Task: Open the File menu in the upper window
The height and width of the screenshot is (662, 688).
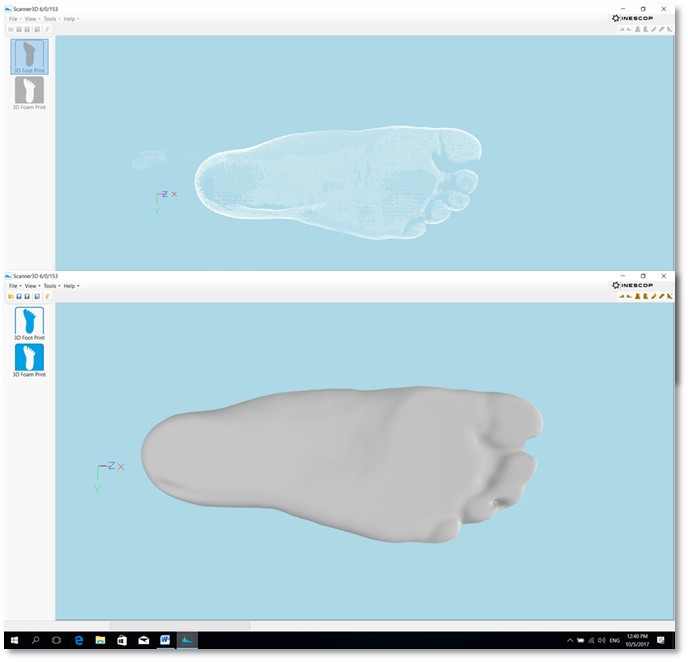Action: [13, 19]
